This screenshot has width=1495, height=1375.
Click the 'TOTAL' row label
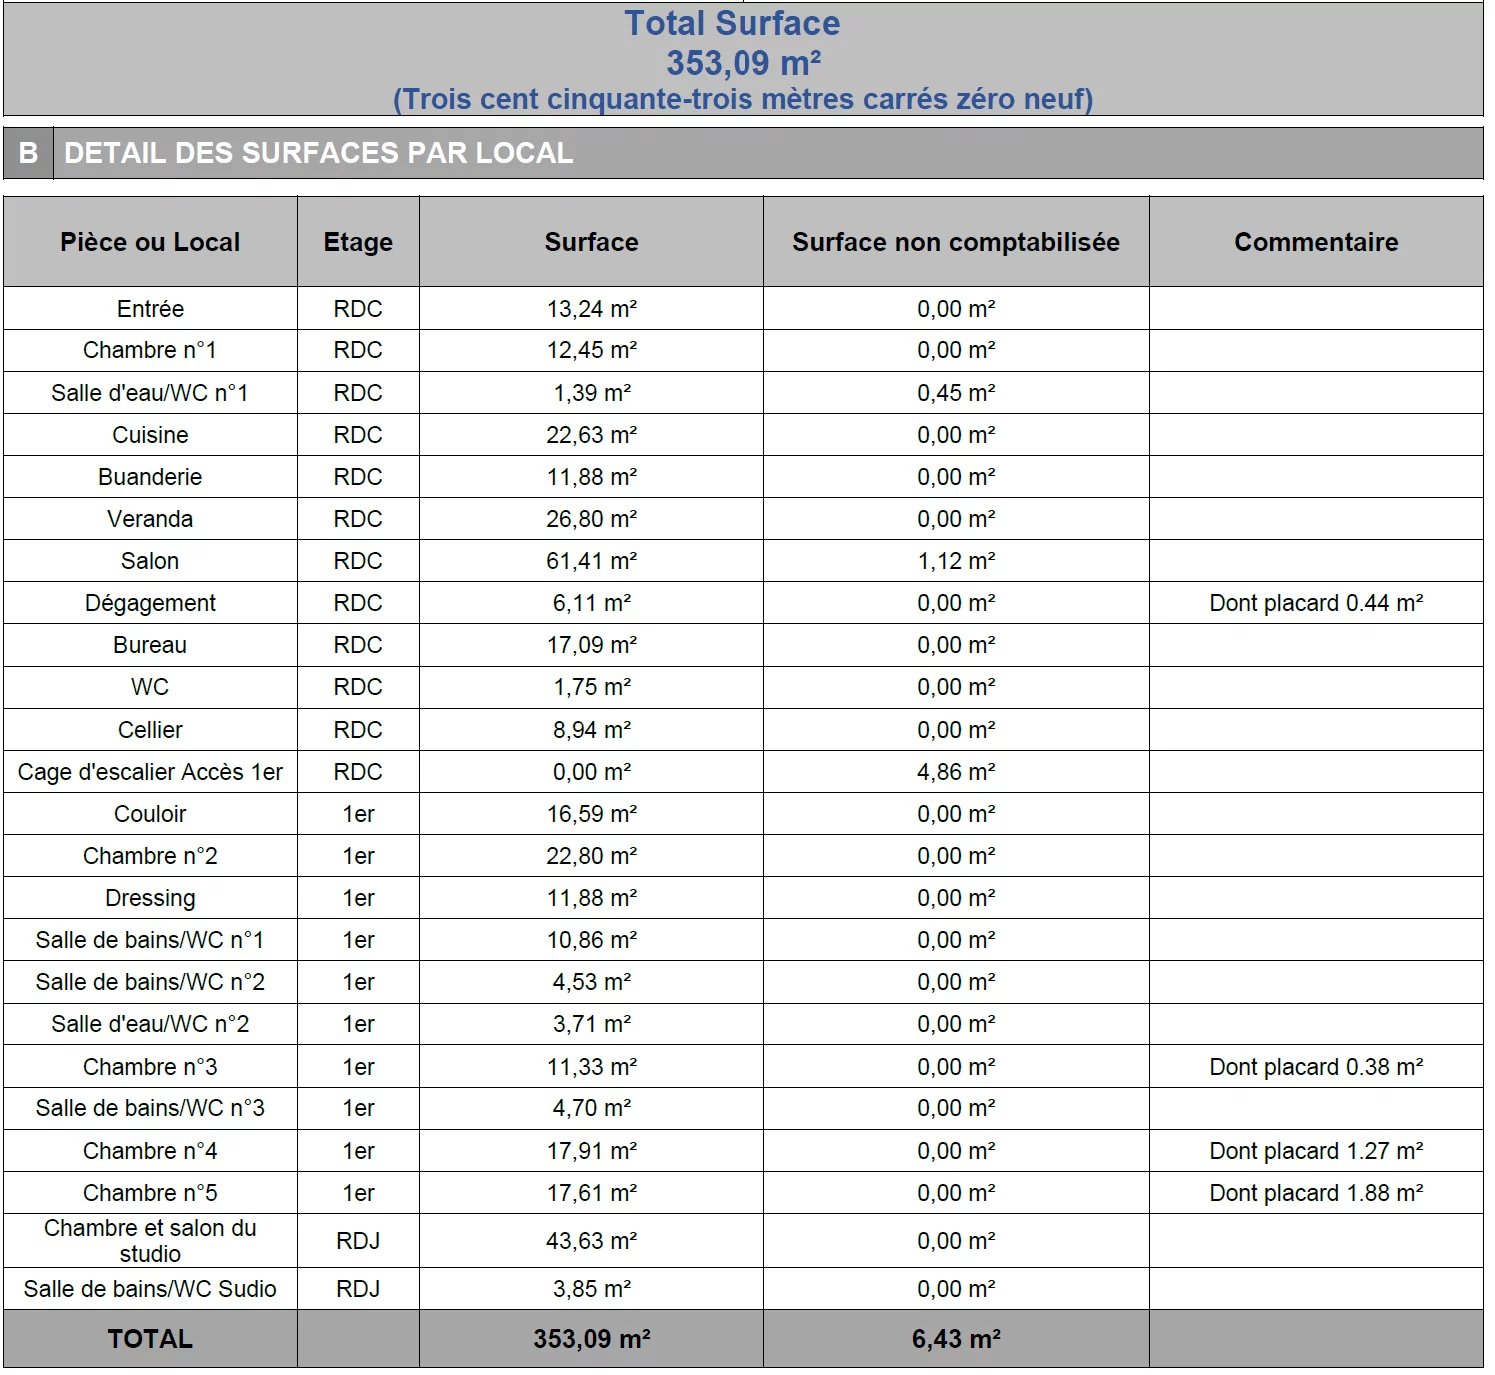[150, 1339]
